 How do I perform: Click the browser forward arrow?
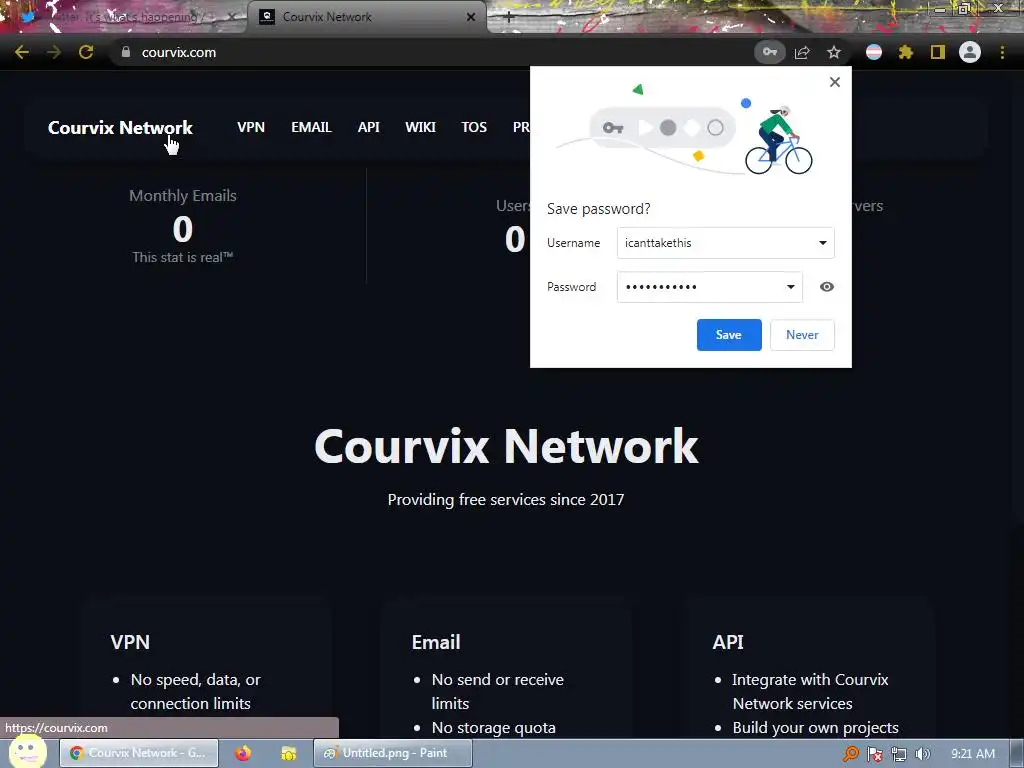pos(54,52)
